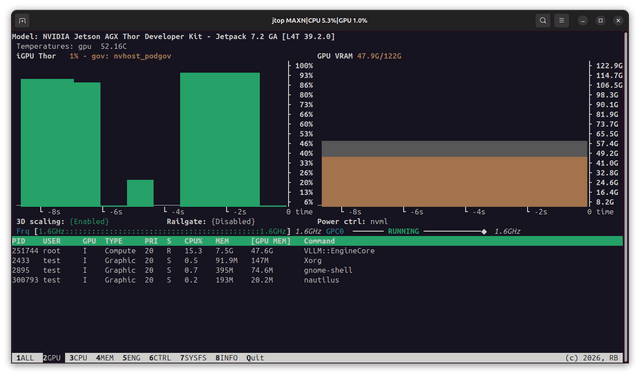This screenshot has width=640, height=376.
Task: Click the terminal vertical scrollbar
Action: coord(625,196)
